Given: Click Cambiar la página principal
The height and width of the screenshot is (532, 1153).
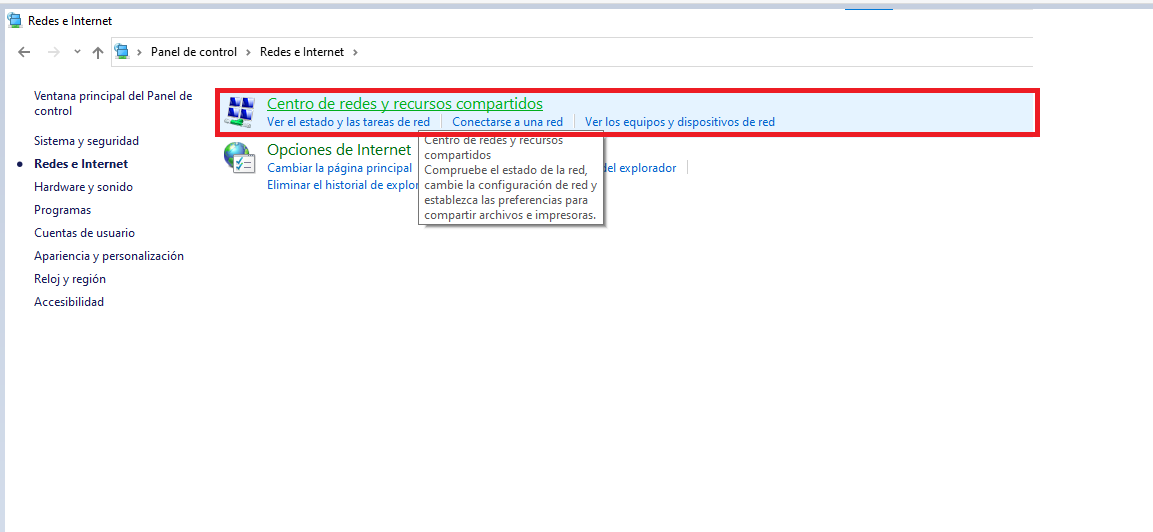Looking at the screenshot, I should point(340,168).
